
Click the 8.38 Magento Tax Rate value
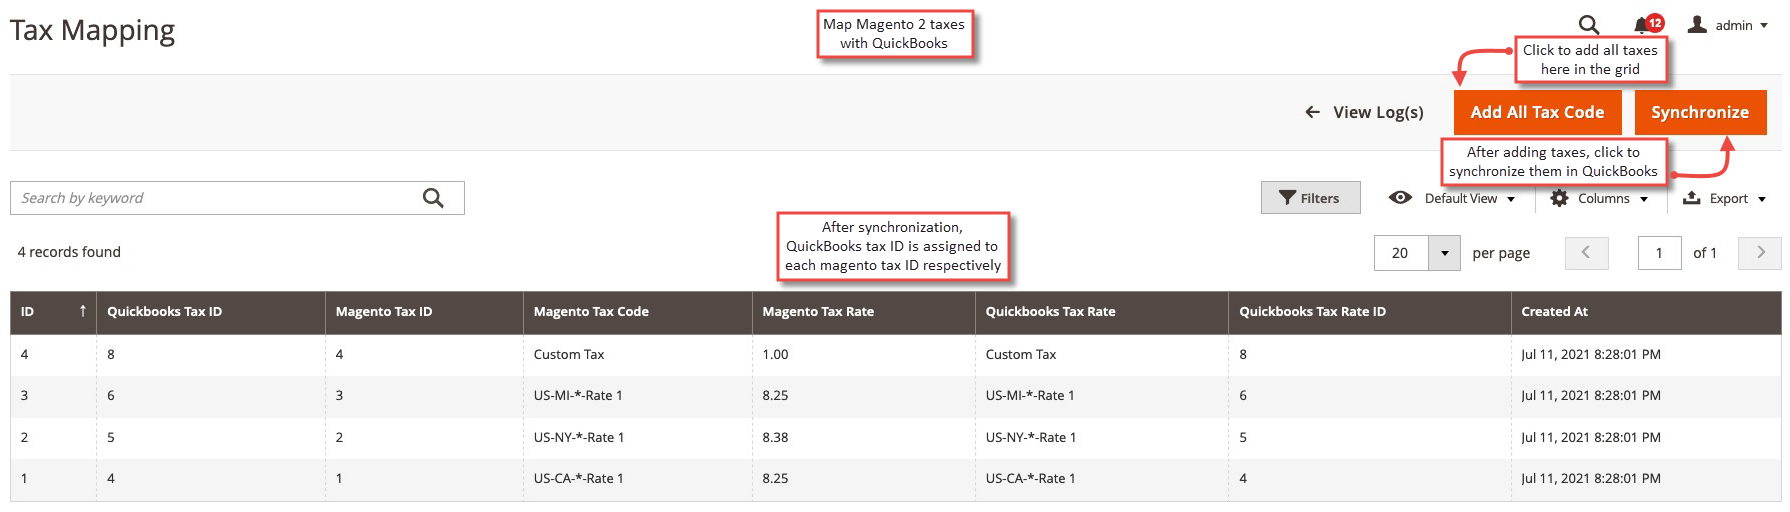pyautogui.click(x=775, y=437)
